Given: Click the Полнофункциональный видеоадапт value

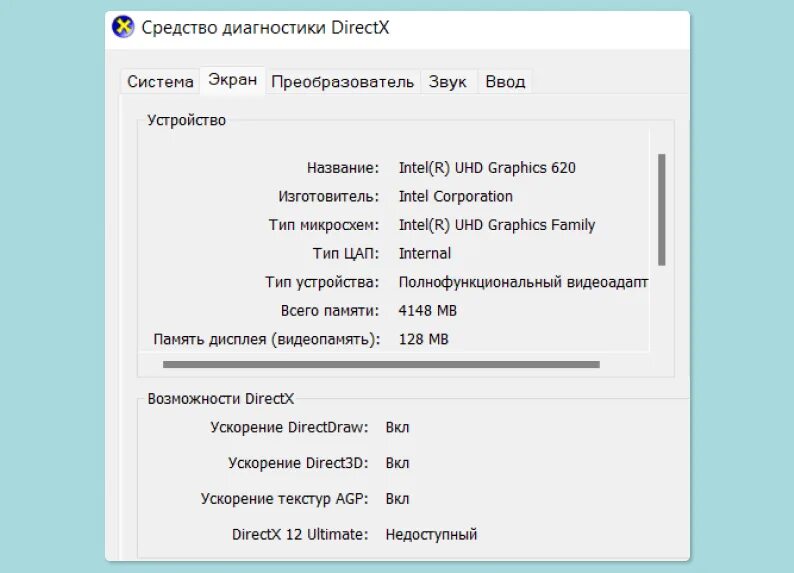Looking at the screenshot, I should coord(523,282).
